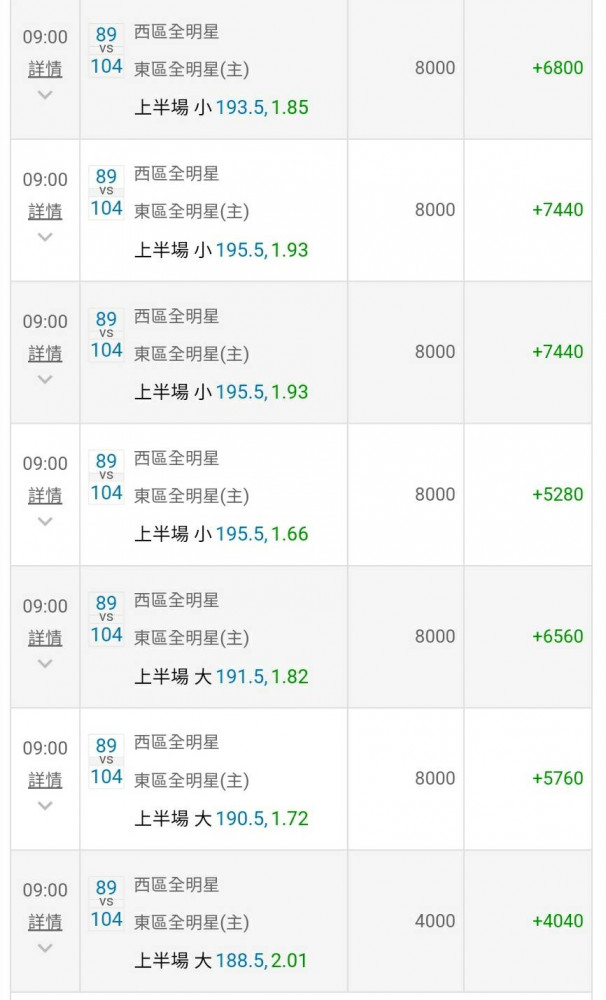Click the +5280 profit amount
This screenshot has width=606, height=1000.
pos(558,494)
